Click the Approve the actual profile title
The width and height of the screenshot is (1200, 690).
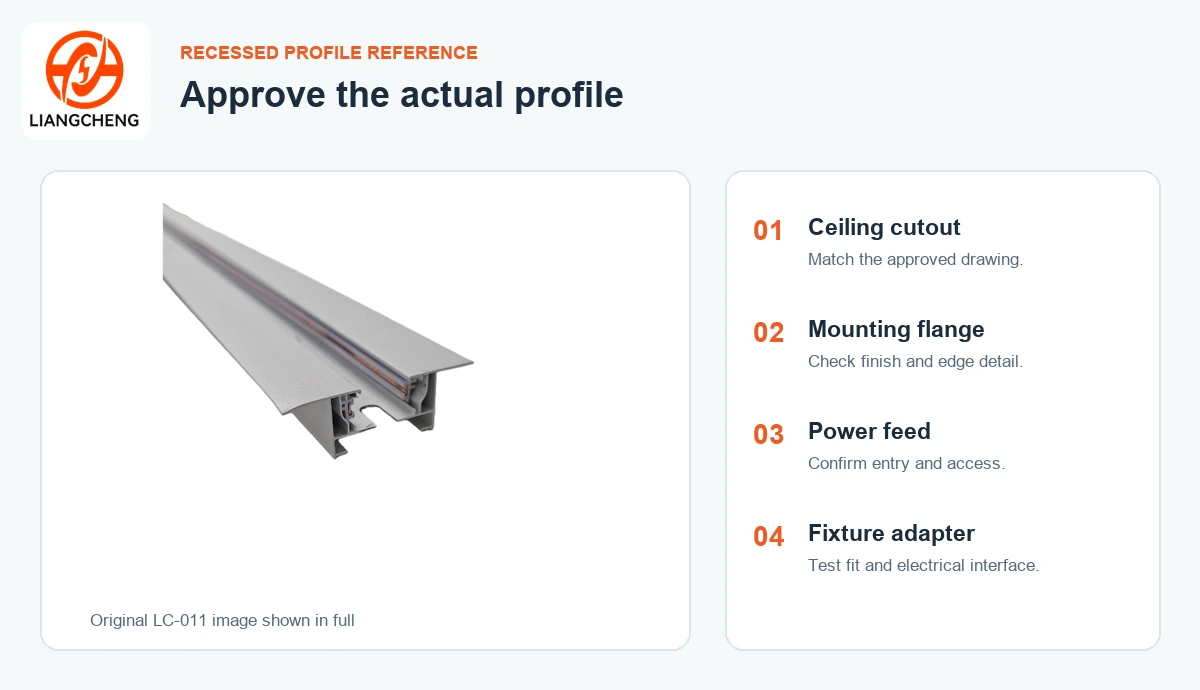[402, 94]
